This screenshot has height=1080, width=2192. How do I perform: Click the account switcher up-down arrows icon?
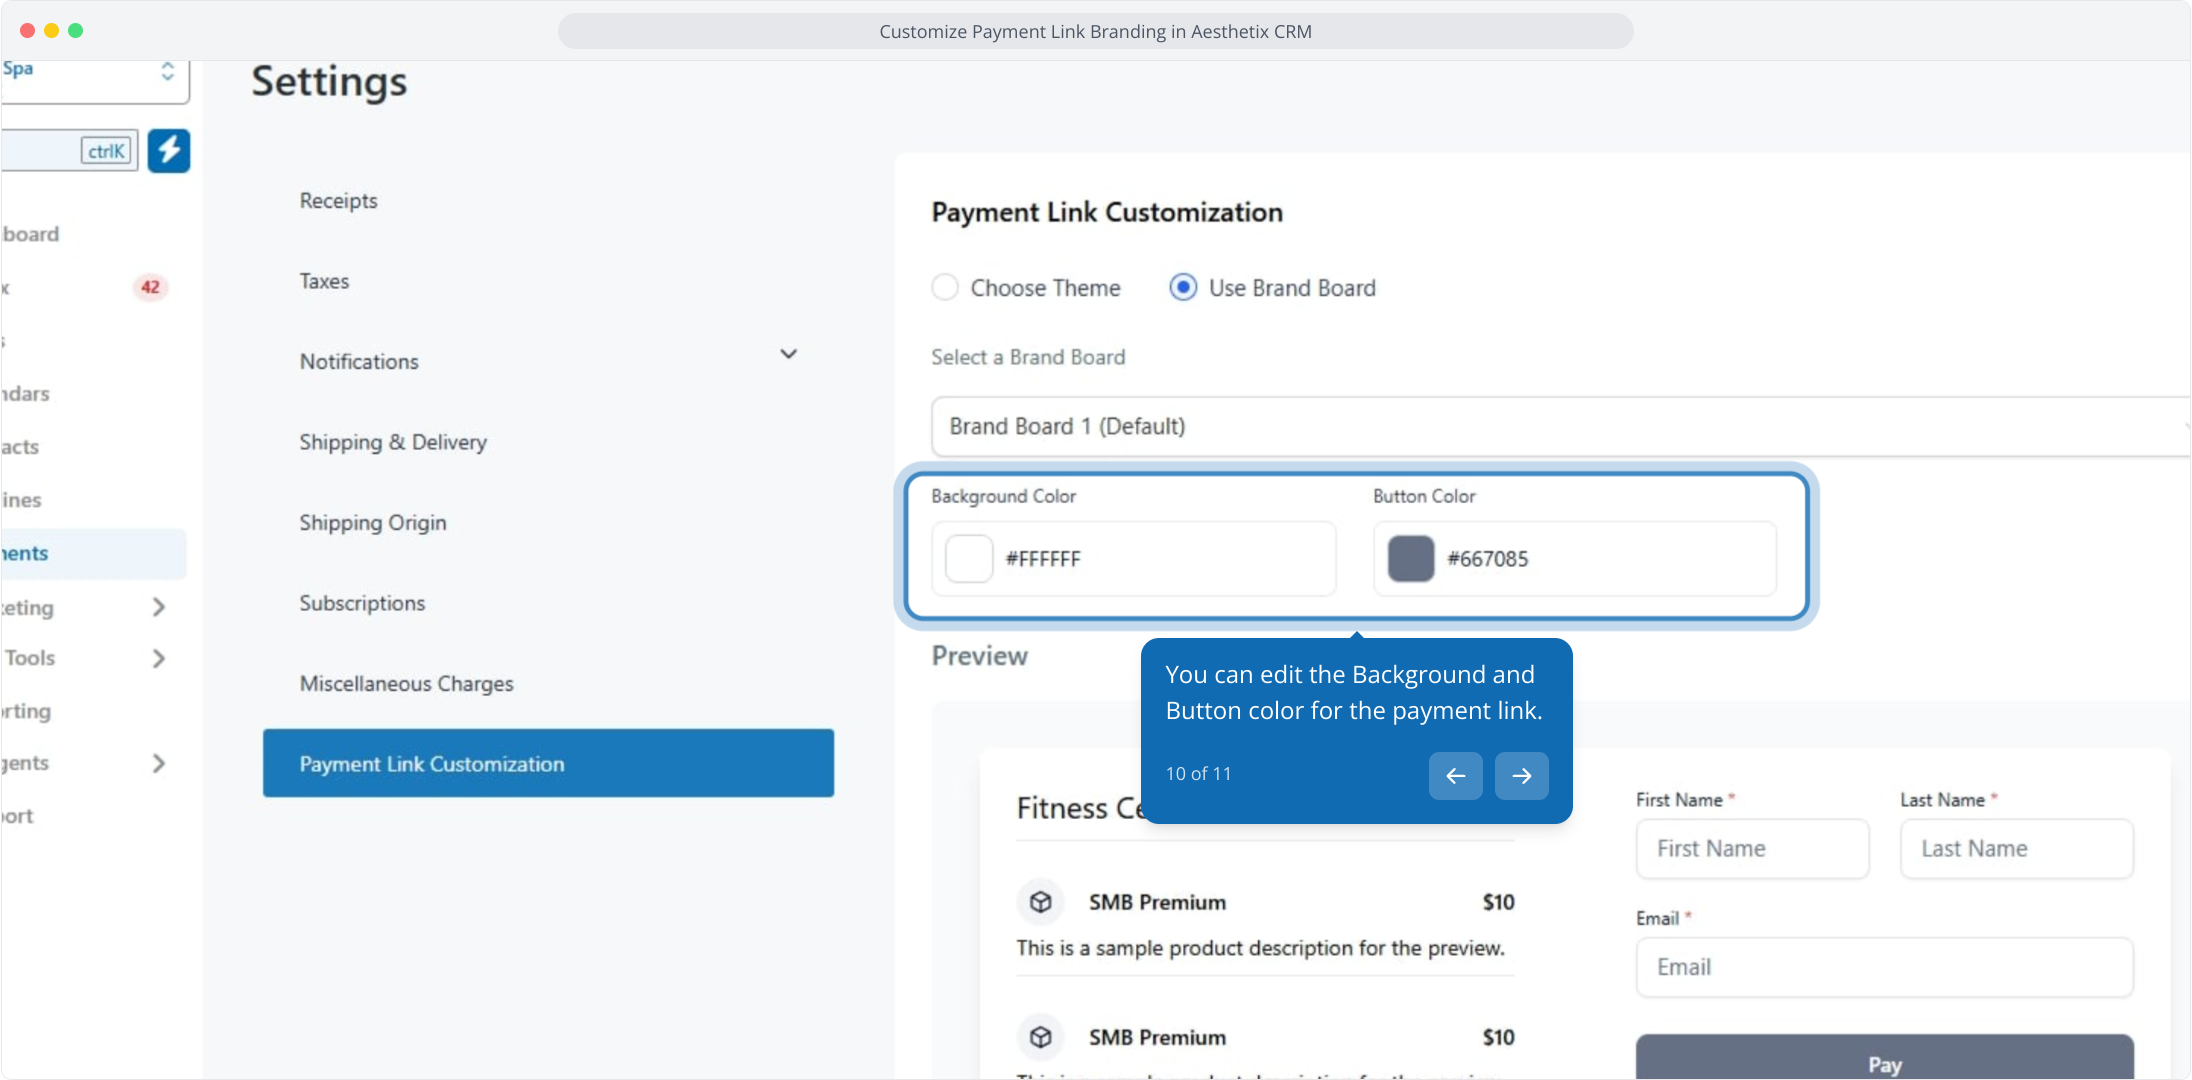point(167,71)
